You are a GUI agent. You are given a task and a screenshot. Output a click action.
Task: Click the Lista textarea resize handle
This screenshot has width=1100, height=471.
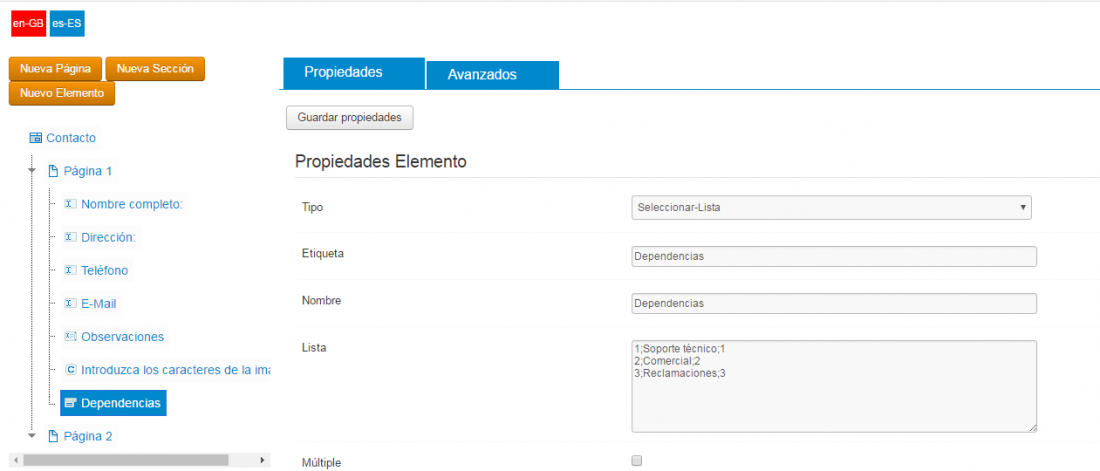tap(1032, 427)
